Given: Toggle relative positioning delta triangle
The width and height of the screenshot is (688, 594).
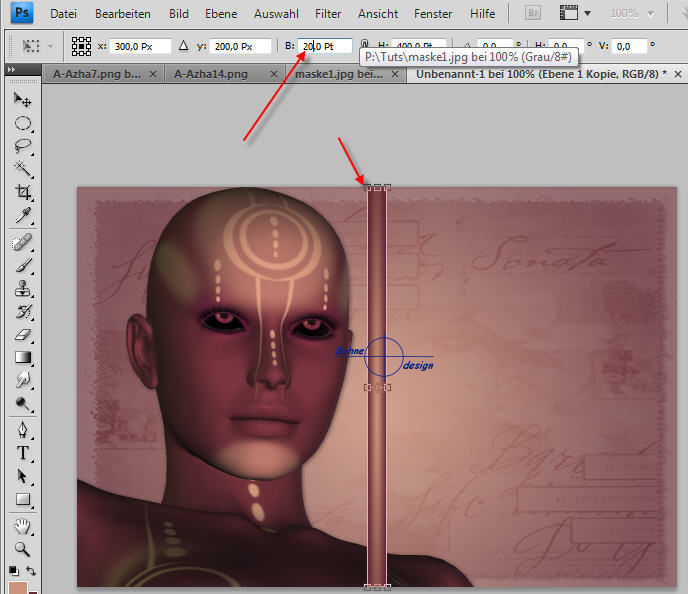Looking at the screenshot, I should [x=183, y=47].
